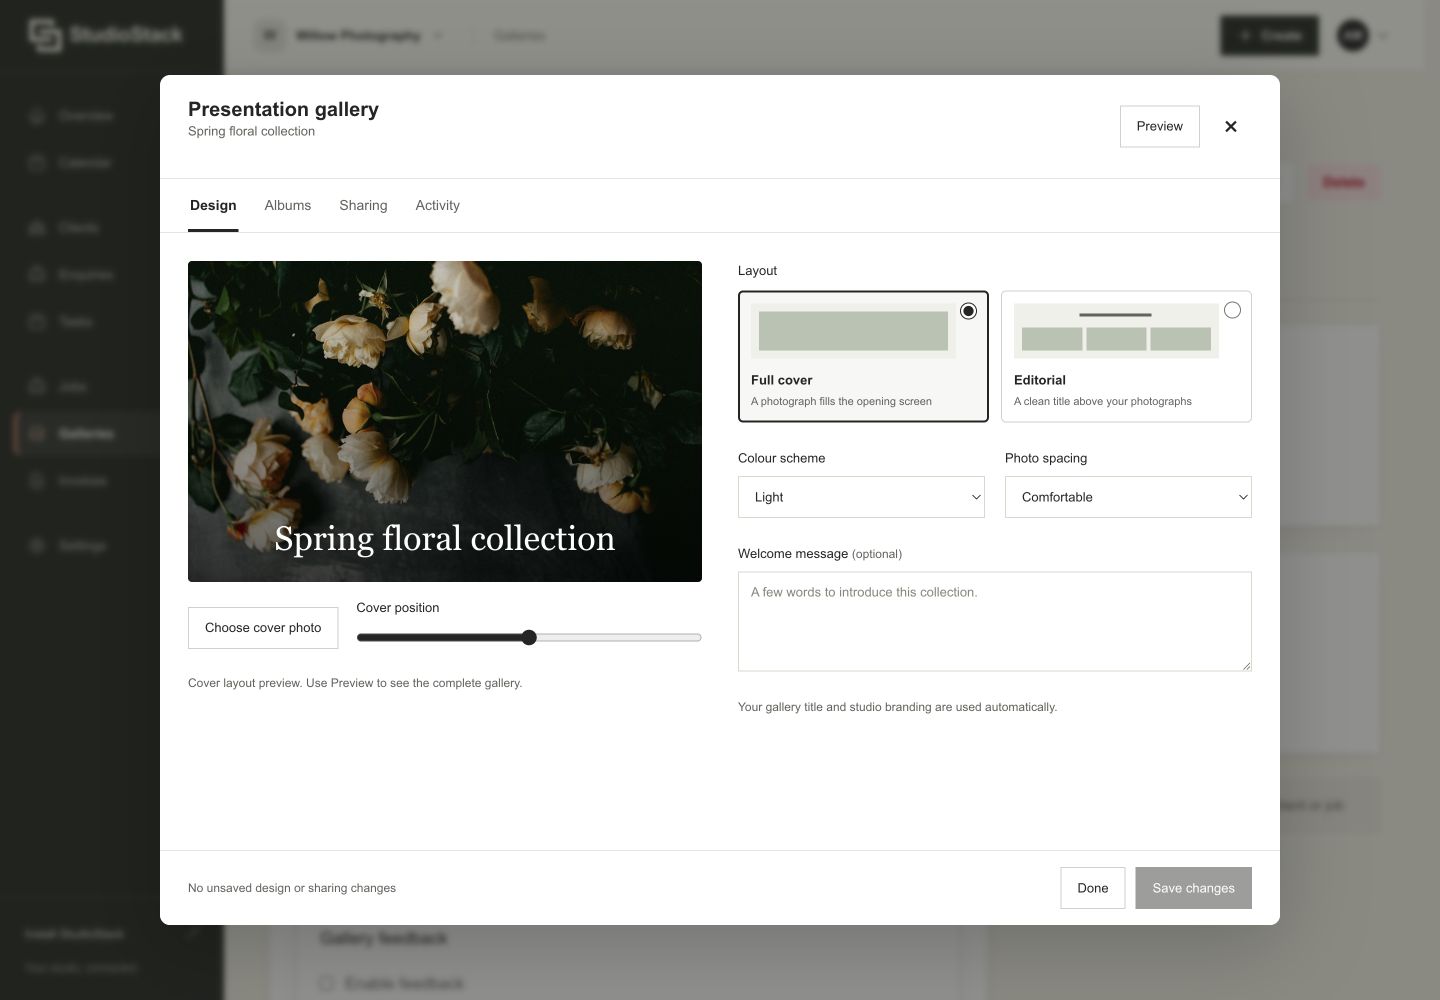Open the Albums tab
The height and width of the screenshot is (1000, 1440).
[x=288, y=205]
